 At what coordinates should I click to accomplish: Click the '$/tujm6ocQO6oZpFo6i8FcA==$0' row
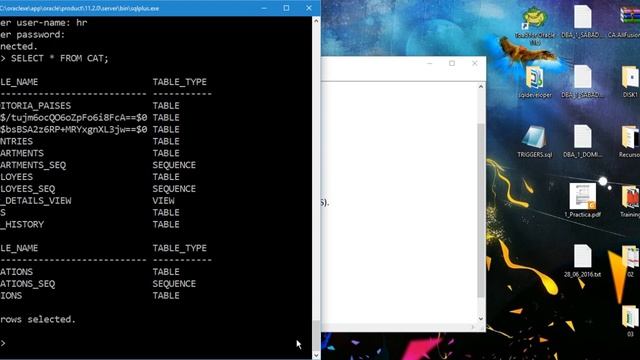(x=90, y=118)
